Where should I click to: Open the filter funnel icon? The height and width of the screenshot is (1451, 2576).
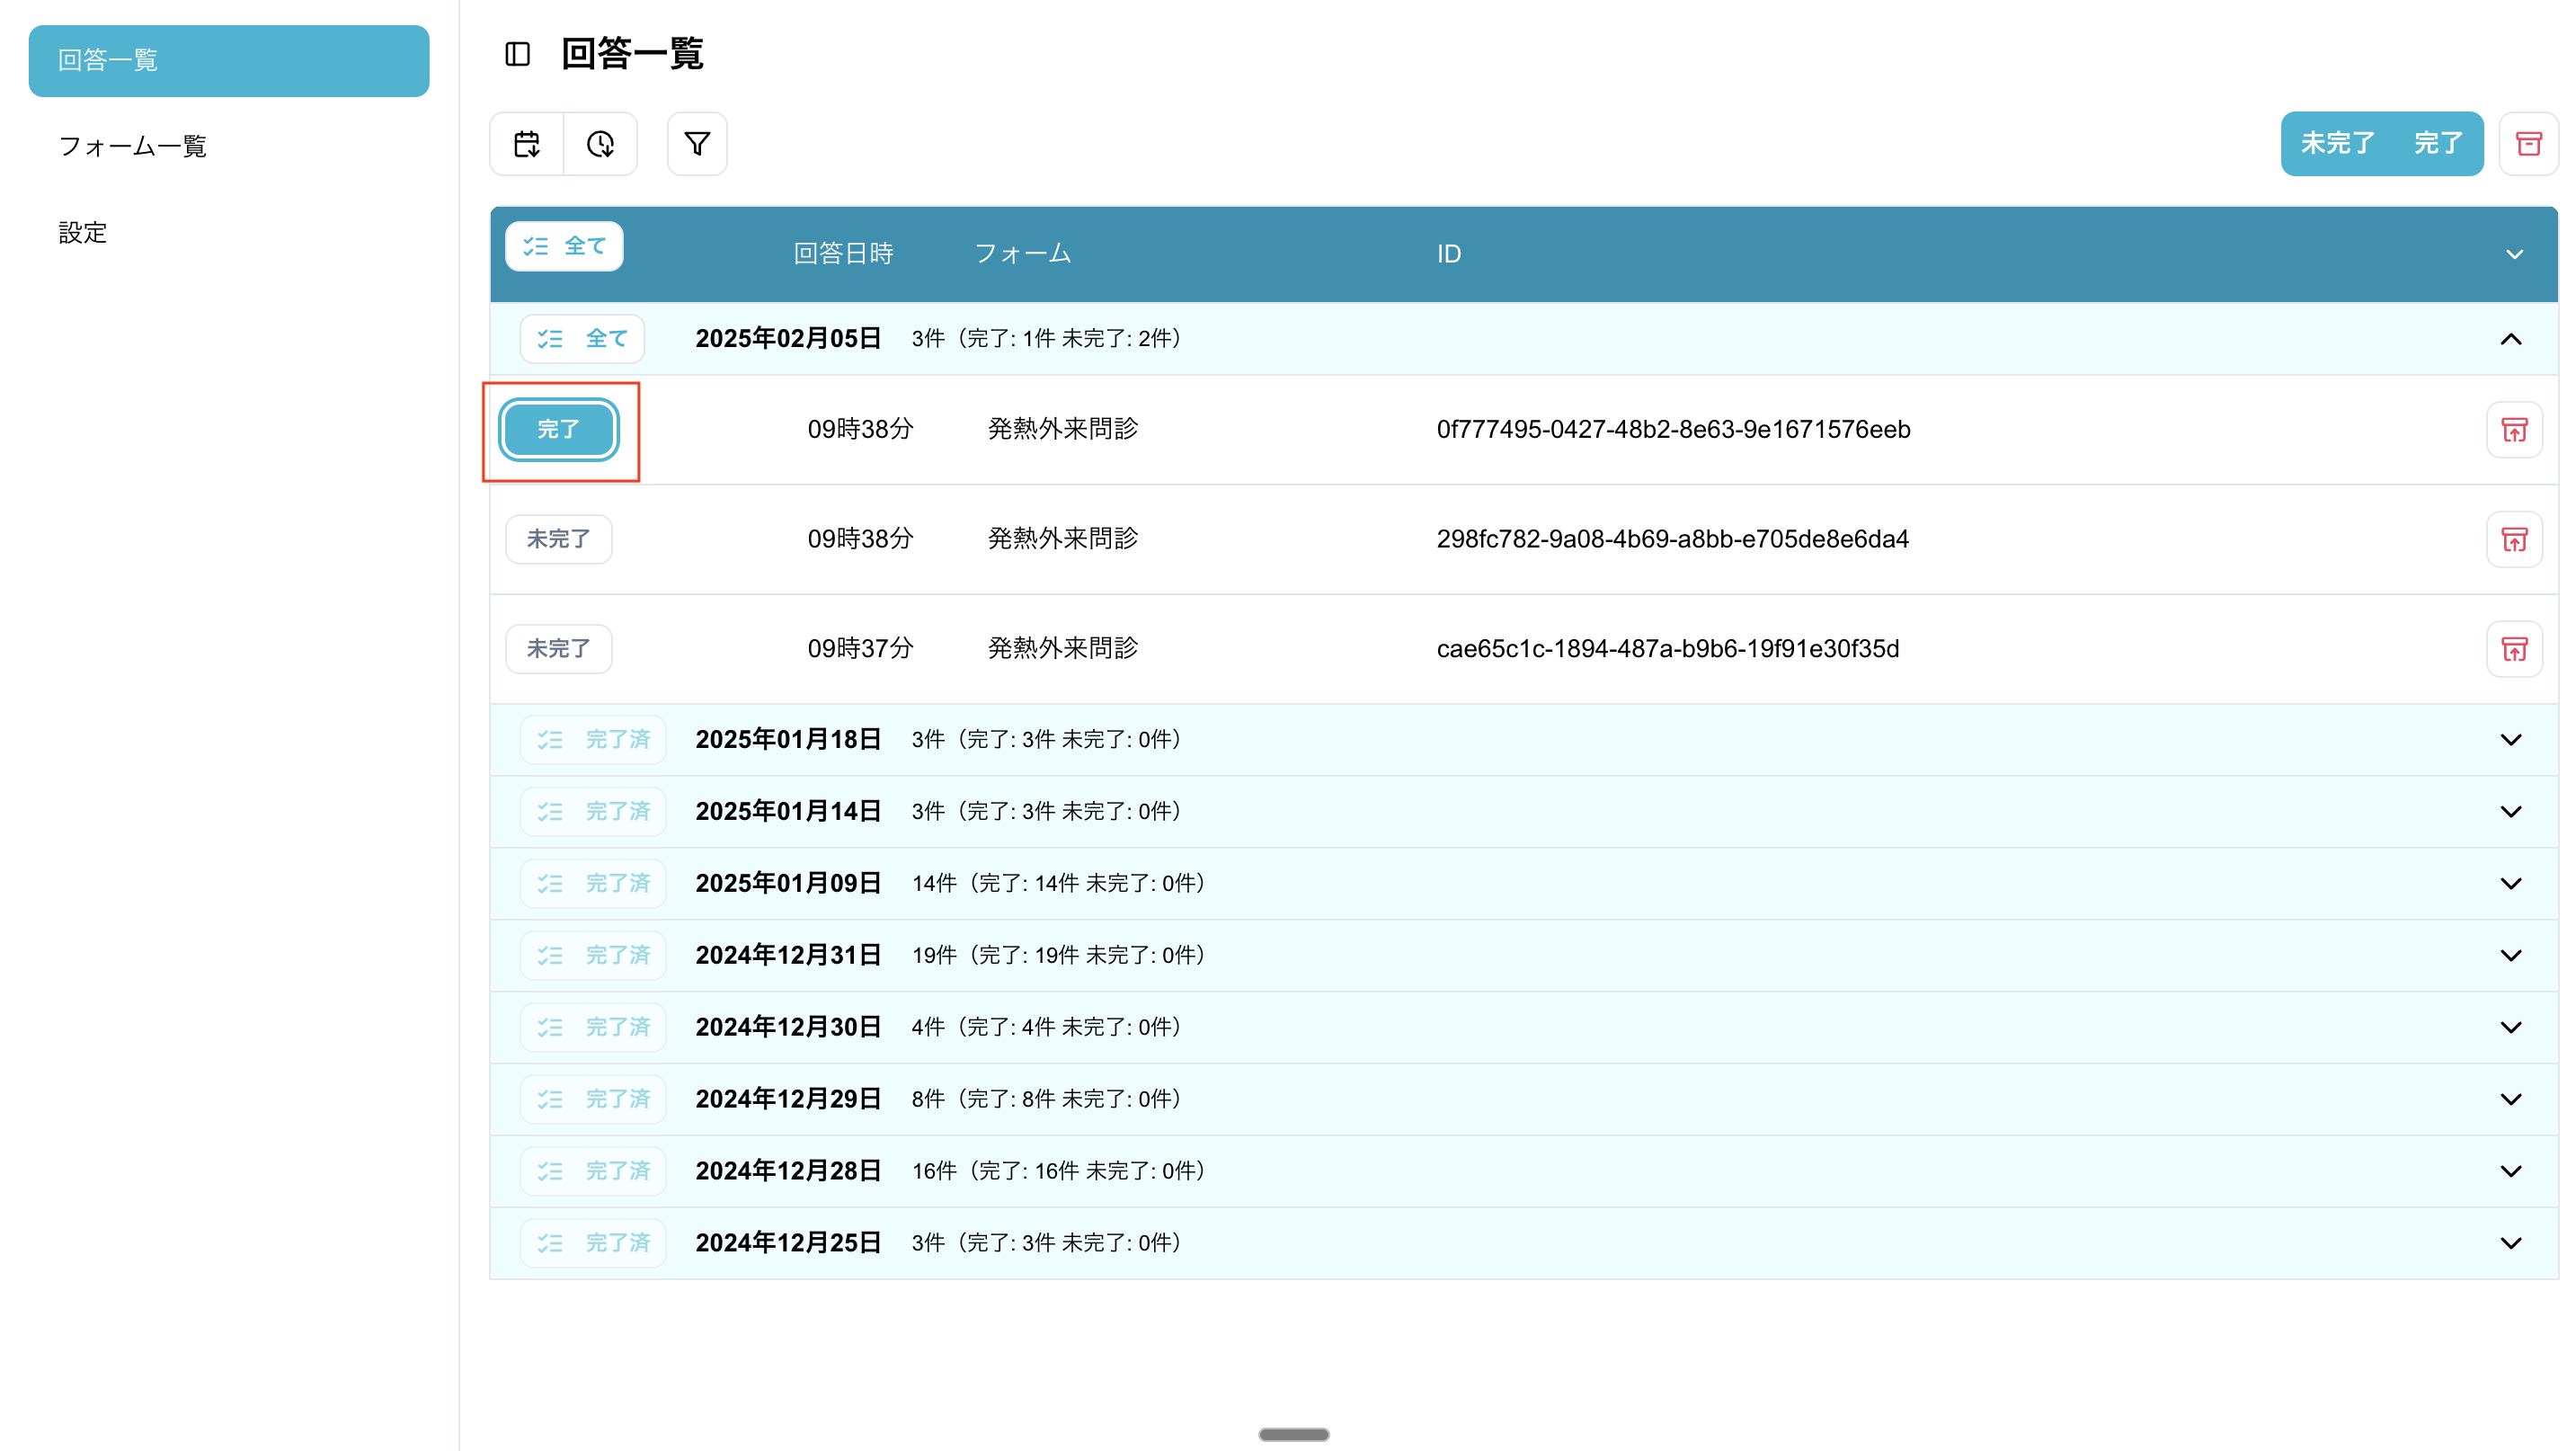(697, 144)
